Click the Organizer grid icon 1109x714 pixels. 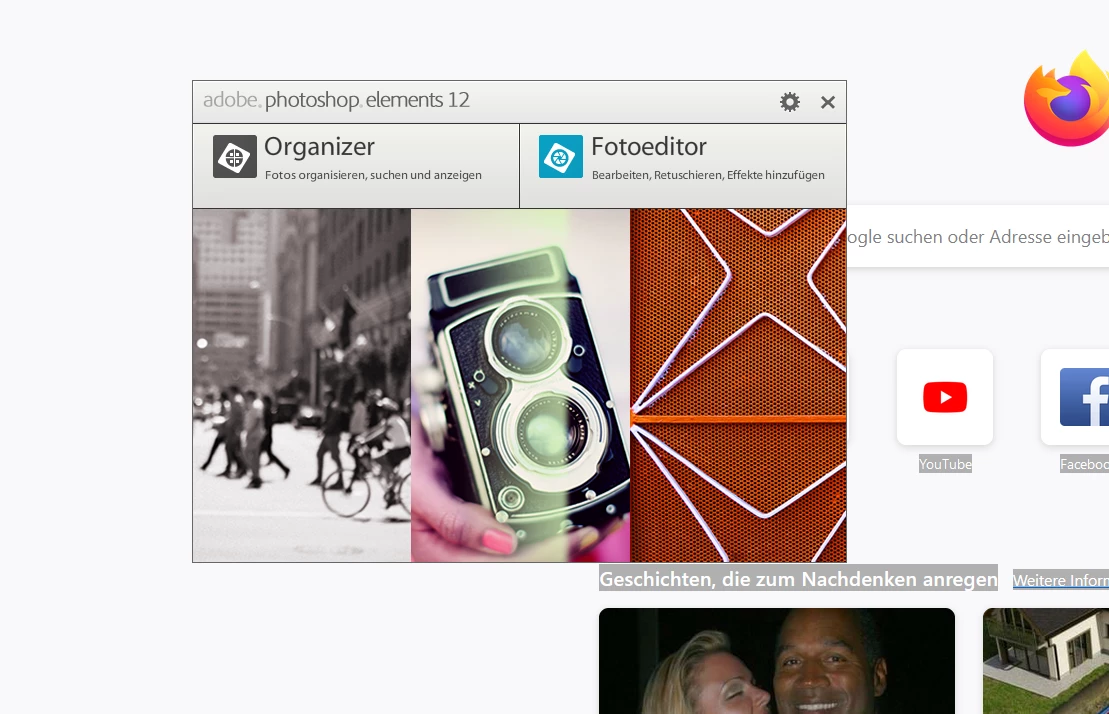[235, 156]
